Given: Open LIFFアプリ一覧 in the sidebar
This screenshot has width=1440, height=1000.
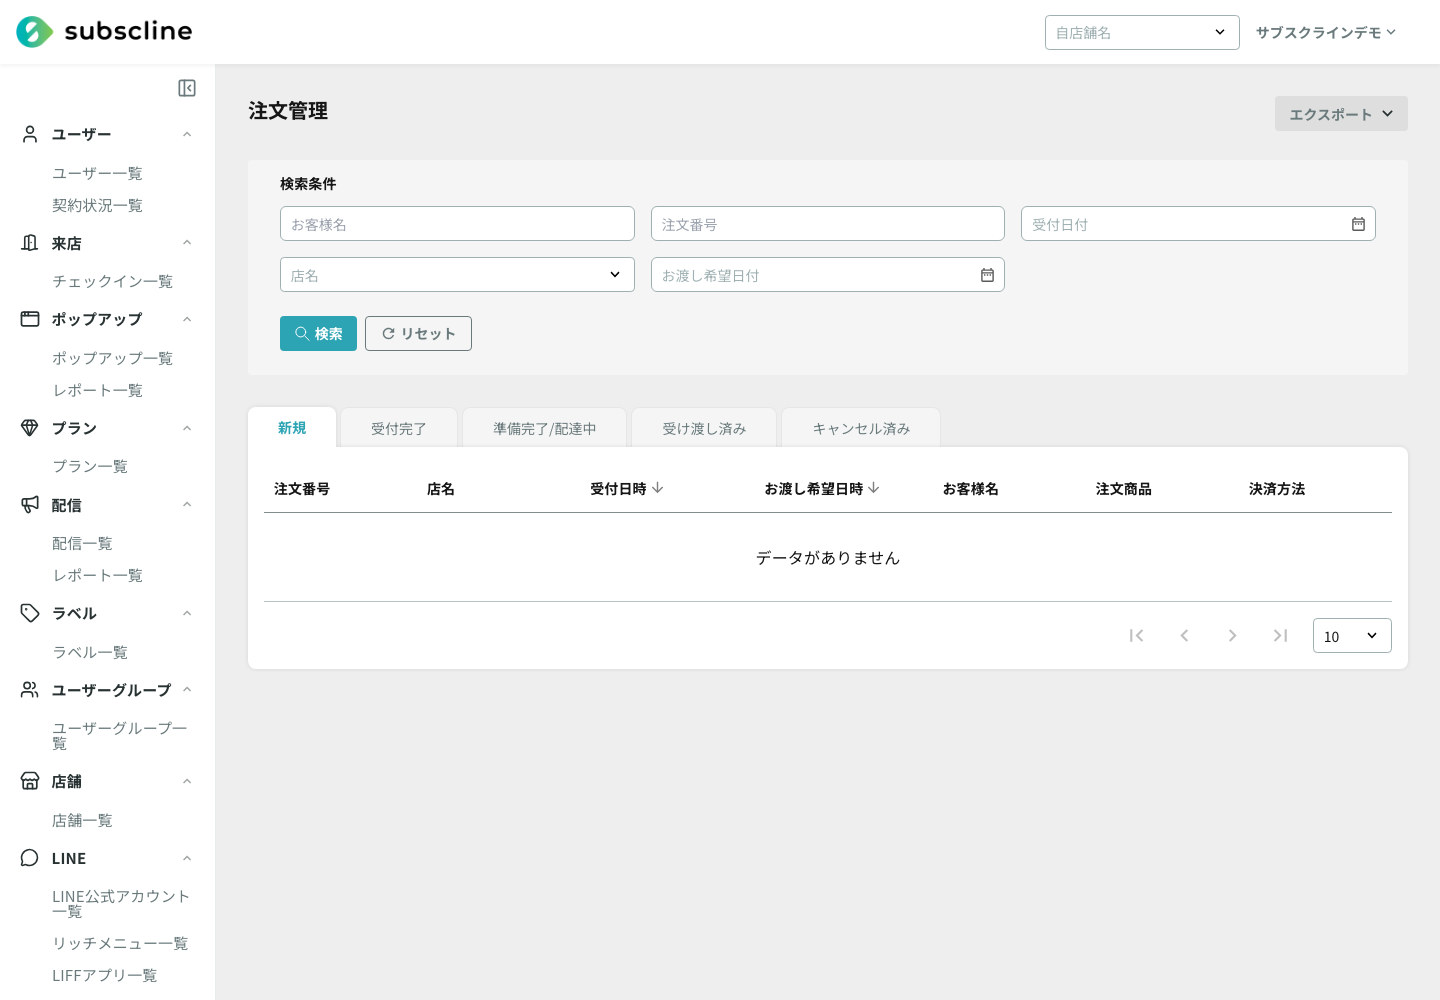Looking at the screenshot, I should (104, 975).
